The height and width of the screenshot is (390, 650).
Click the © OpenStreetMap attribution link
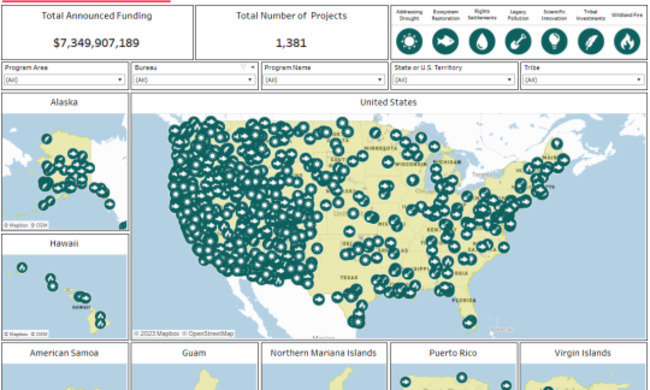coord(208,334)
